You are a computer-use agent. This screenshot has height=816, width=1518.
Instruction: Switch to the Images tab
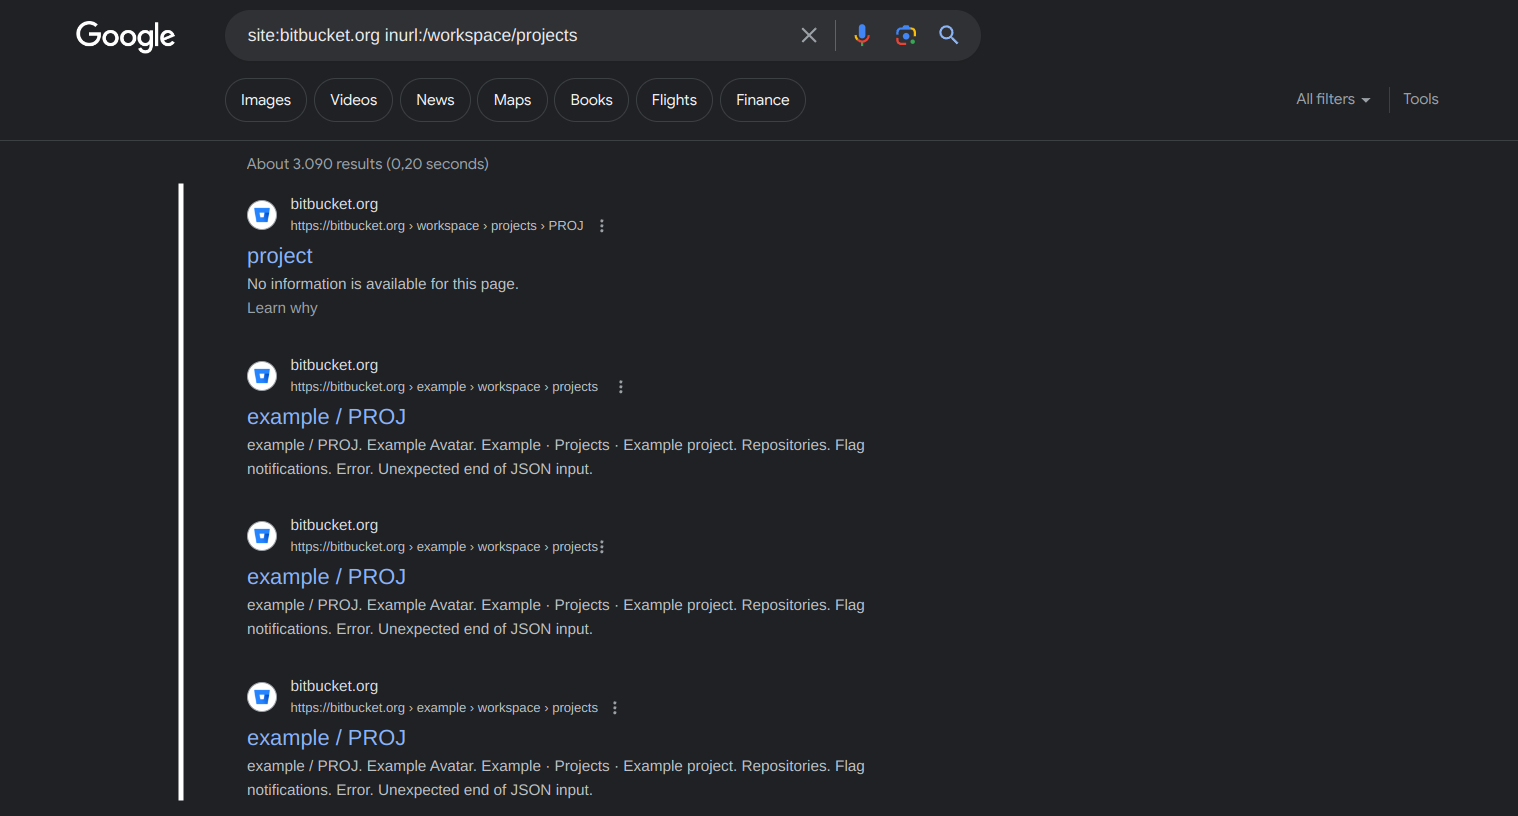(x=266, y=100)
